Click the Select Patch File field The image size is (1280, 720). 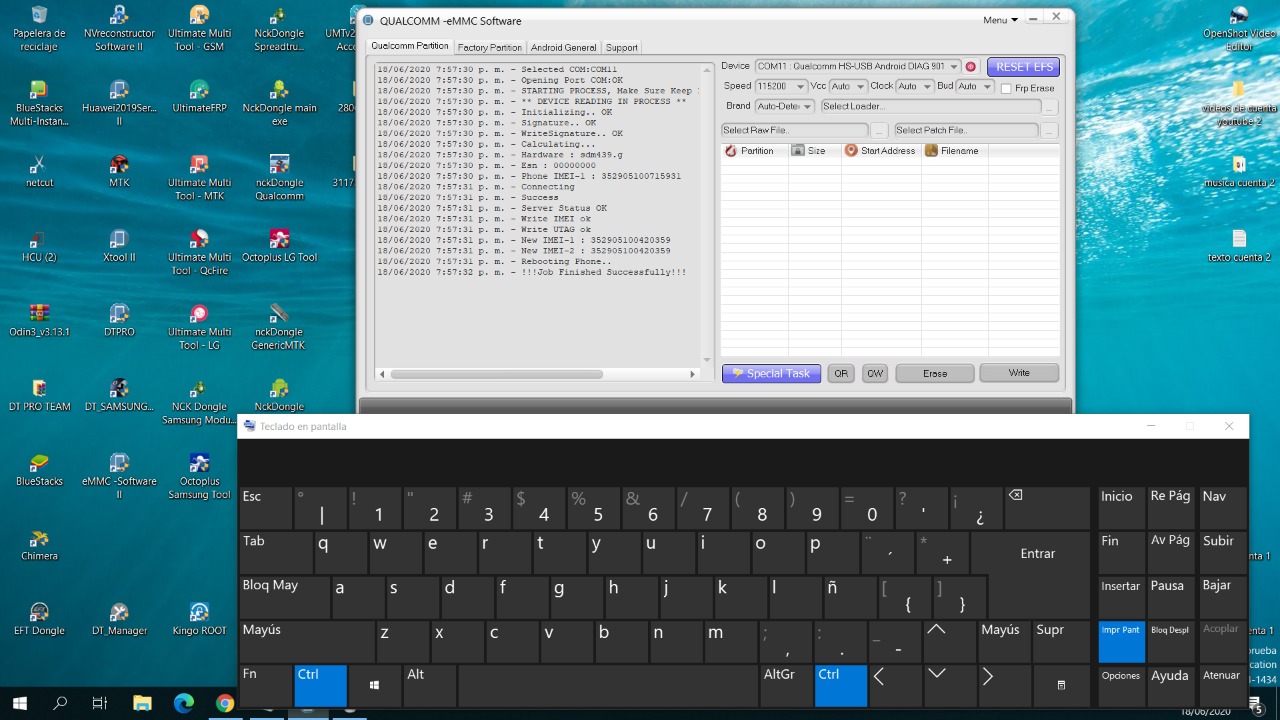pos(966,131)
